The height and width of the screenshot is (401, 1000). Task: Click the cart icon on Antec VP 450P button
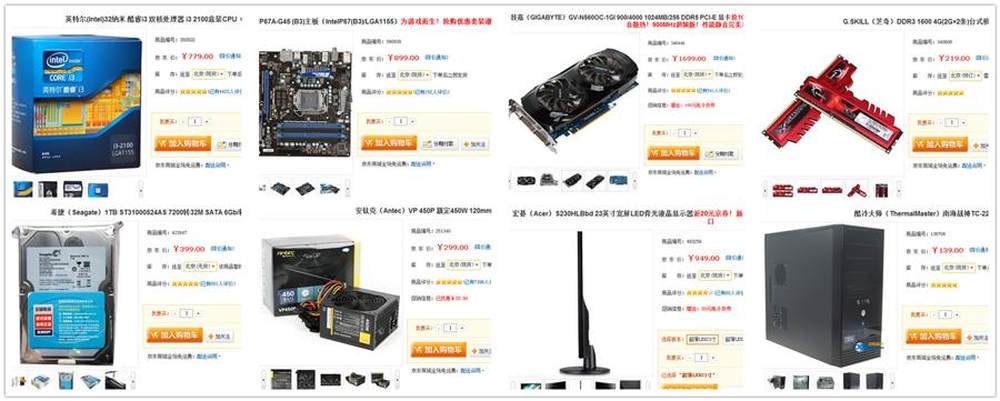(x=418, y=349)
